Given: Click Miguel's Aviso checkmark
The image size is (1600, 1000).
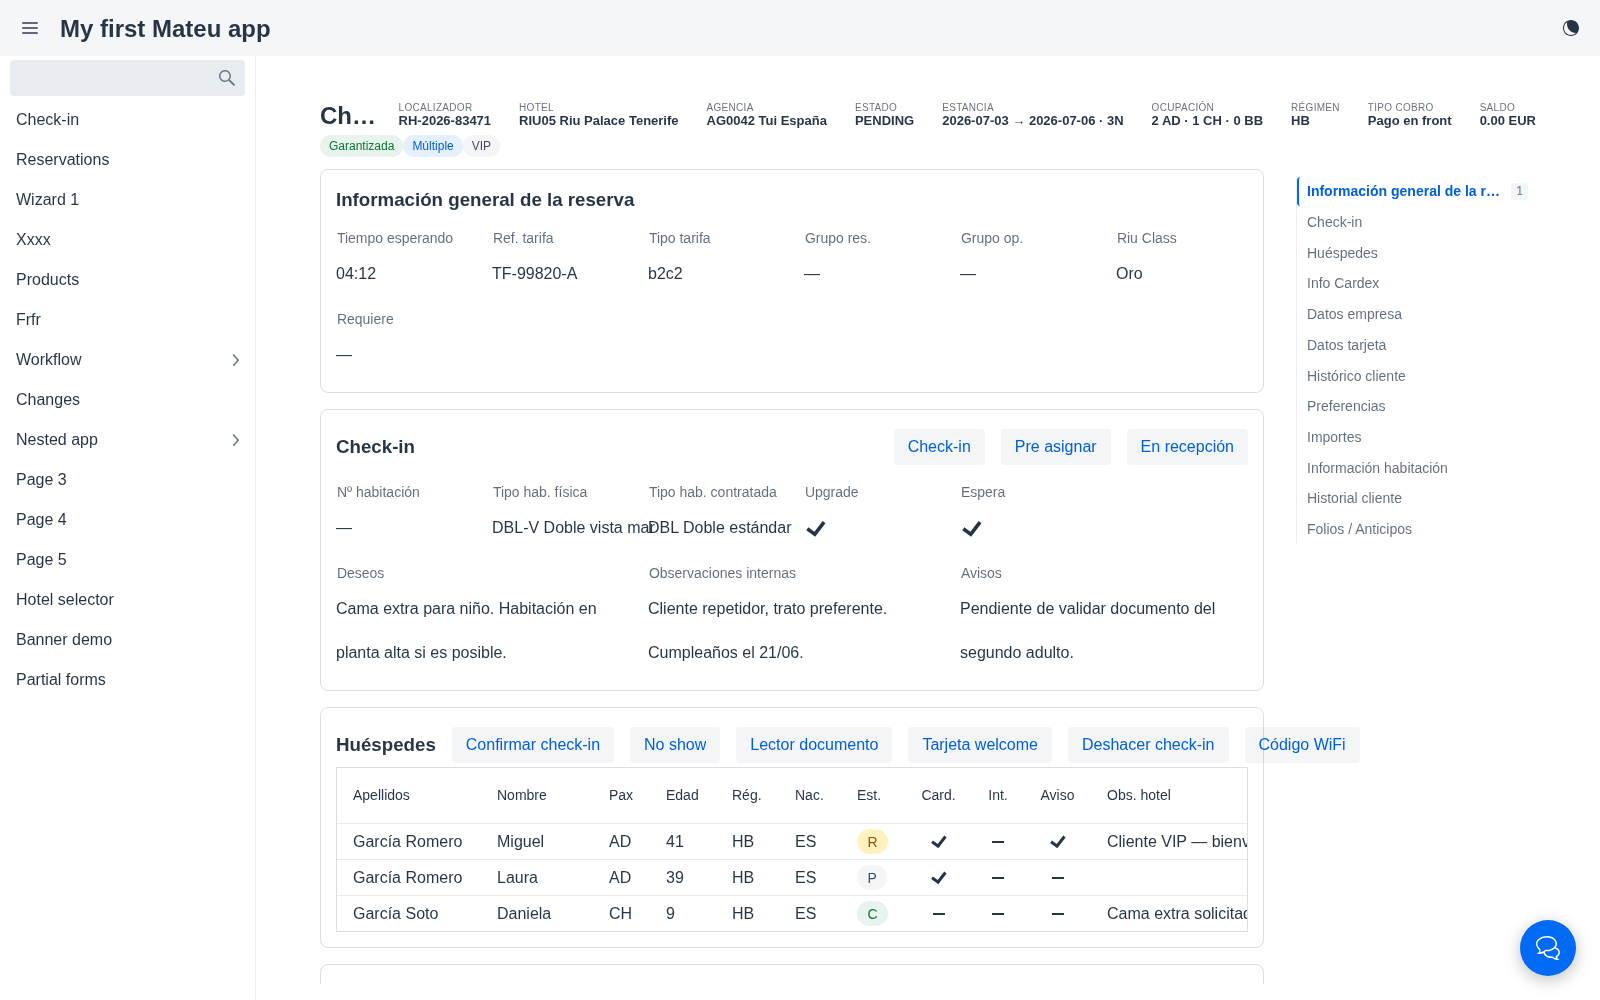Looking at the screenshot, I should pyautogui.click(x=1058, y=842).
